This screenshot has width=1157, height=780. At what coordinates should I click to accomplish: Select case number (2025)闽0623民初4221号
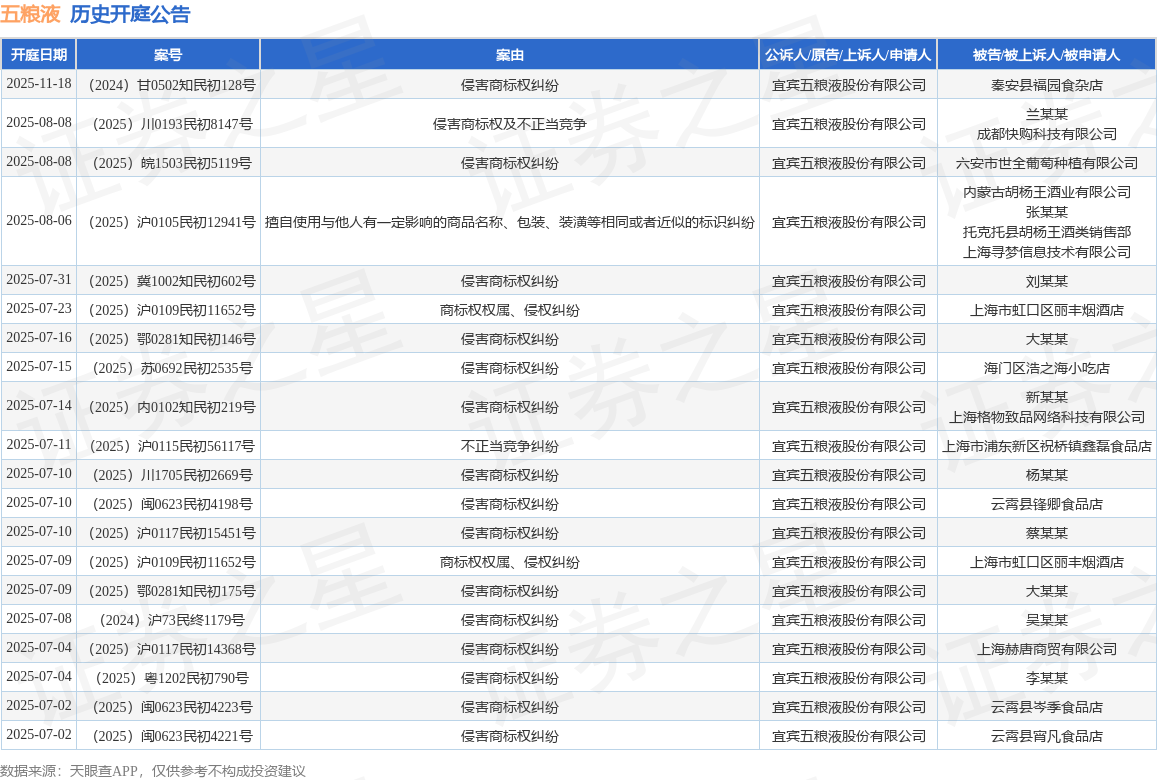[172, 736]
